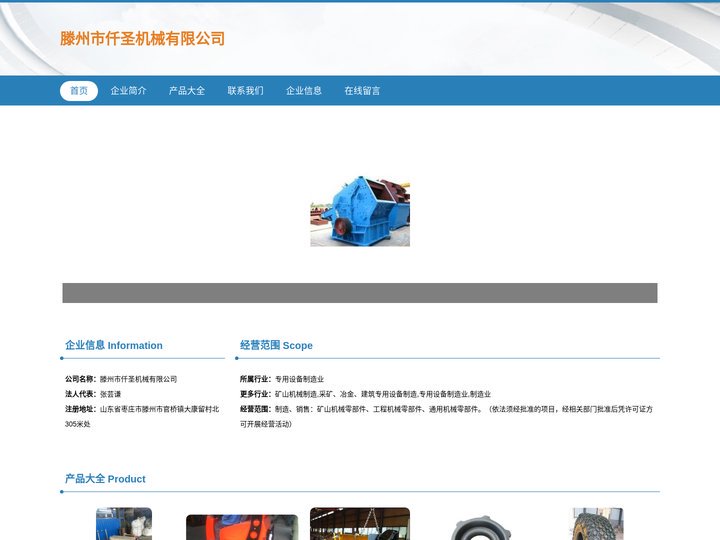Image resolution: width=720 pixels, height=540 pixels.
Task: Open 在线留言 navigation item
Action: 362,91
